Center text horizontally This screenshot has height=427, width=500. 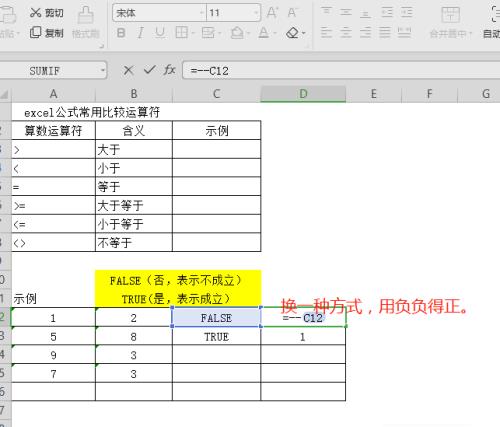[346, 33]
